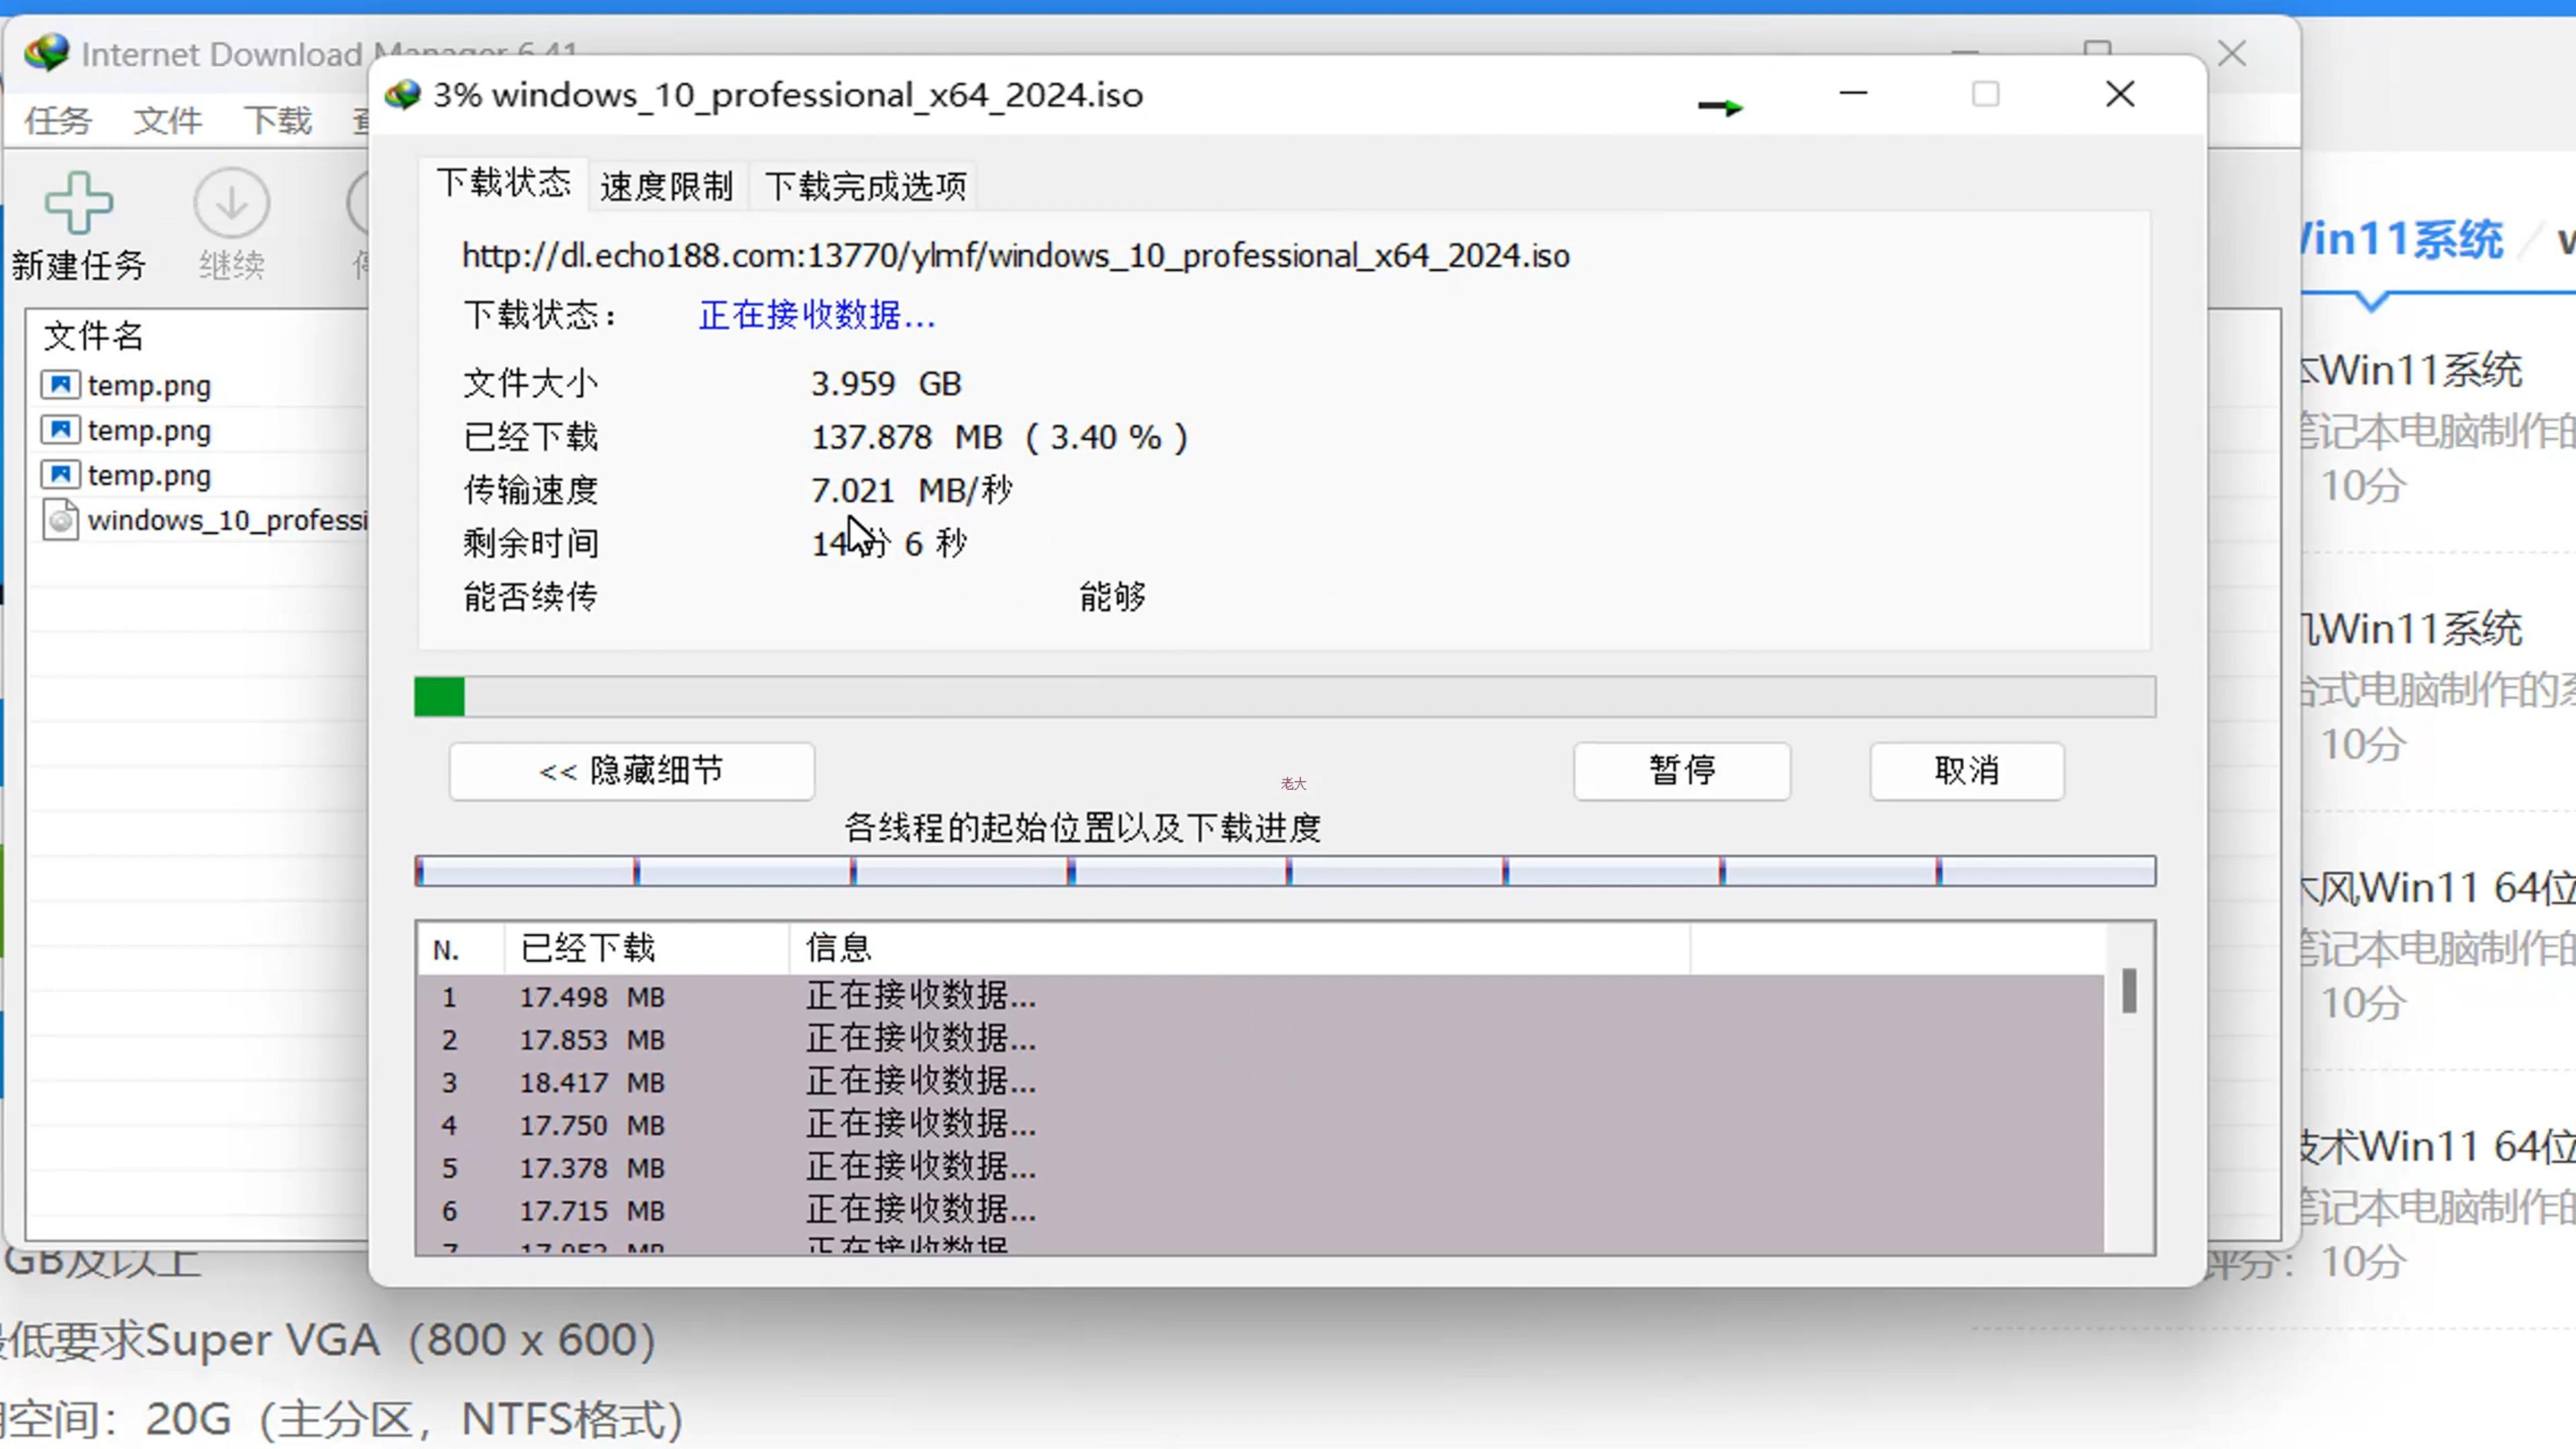Select thread row 6 with 17.715 MB
The image size is (2576, 1449).
[1260, 1211]
